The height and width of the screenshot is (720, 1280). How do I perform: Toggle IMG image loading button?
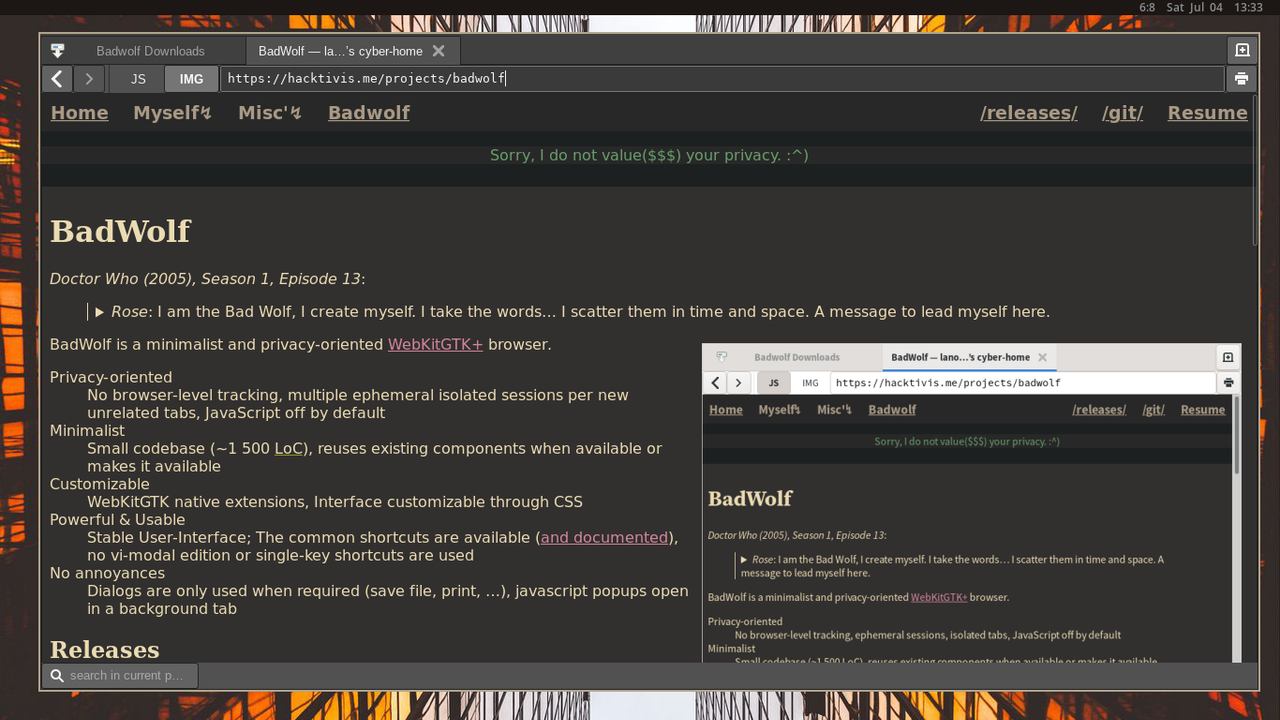coord(191,79)
